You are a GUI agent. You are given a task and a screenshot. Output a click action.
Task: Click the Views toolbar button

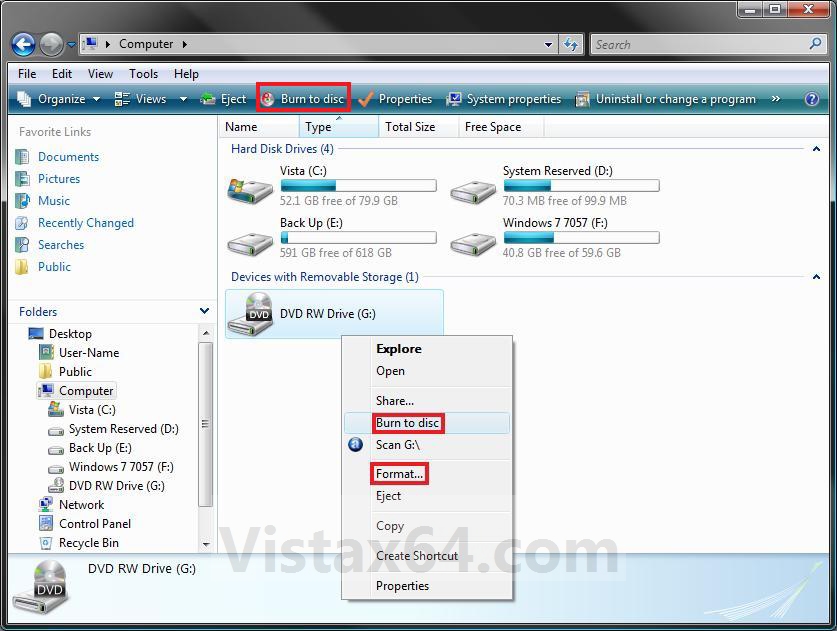[x=140, y=99]
